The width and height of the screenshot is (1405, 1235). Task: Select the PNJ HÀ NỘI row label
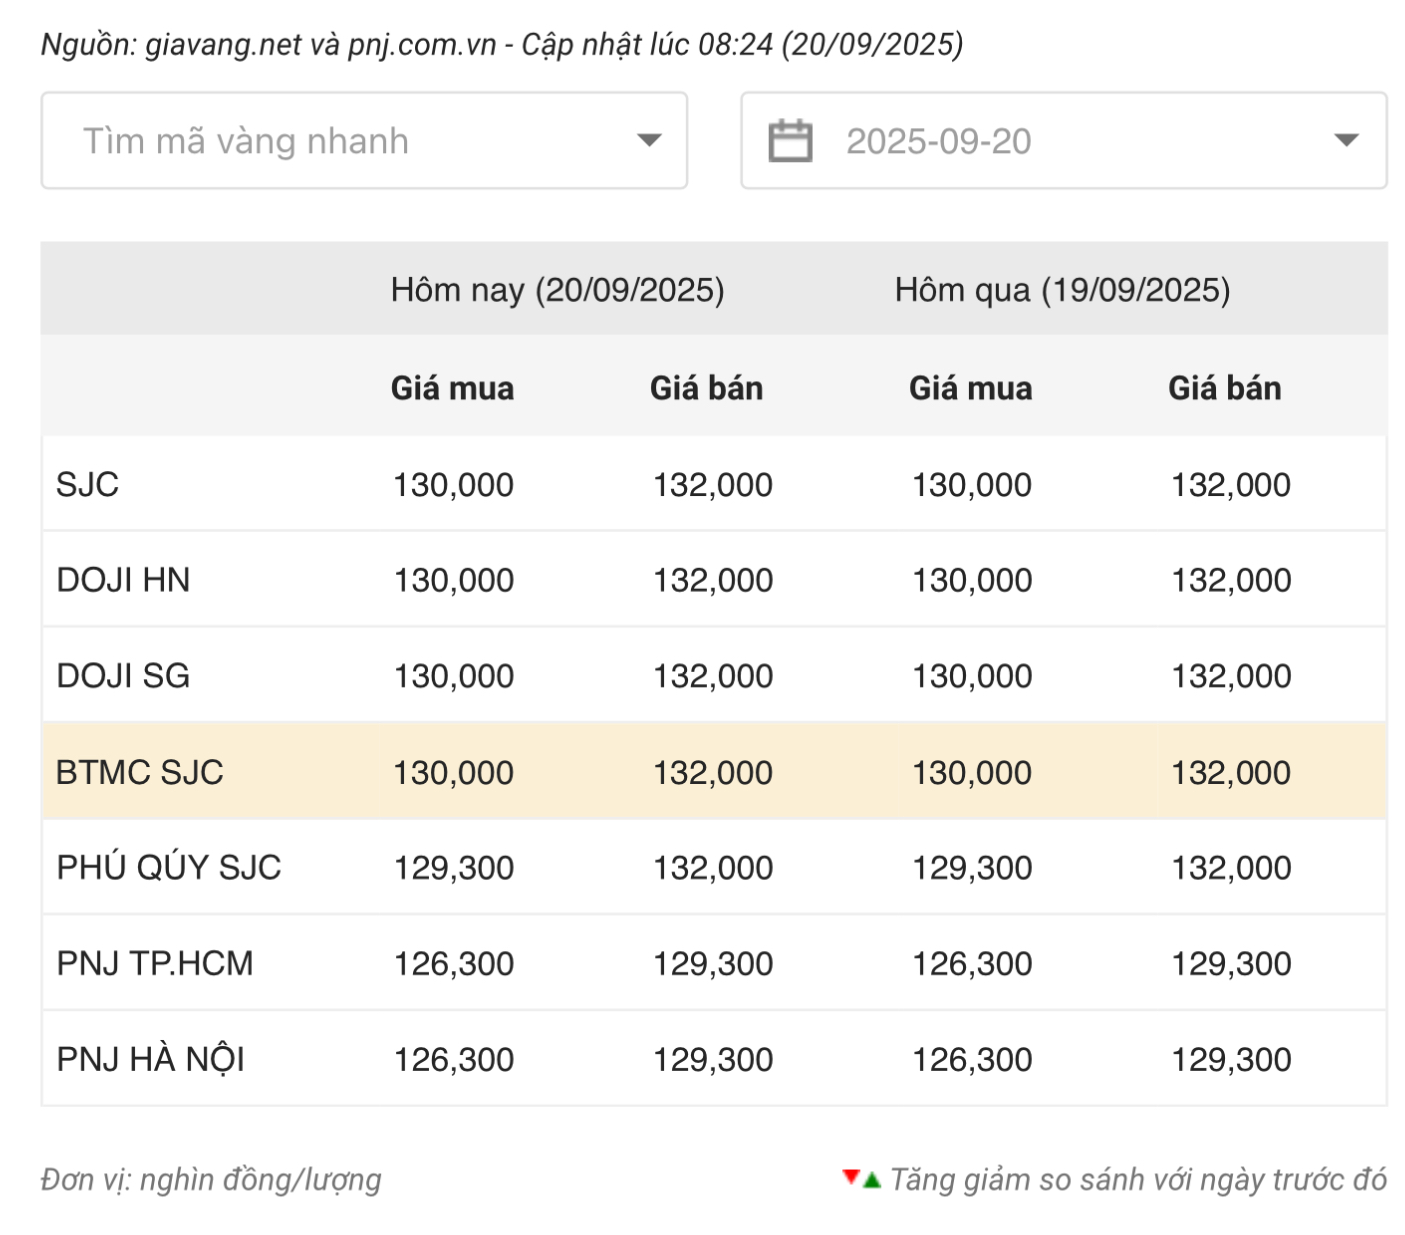click(x=151, y=1059)
